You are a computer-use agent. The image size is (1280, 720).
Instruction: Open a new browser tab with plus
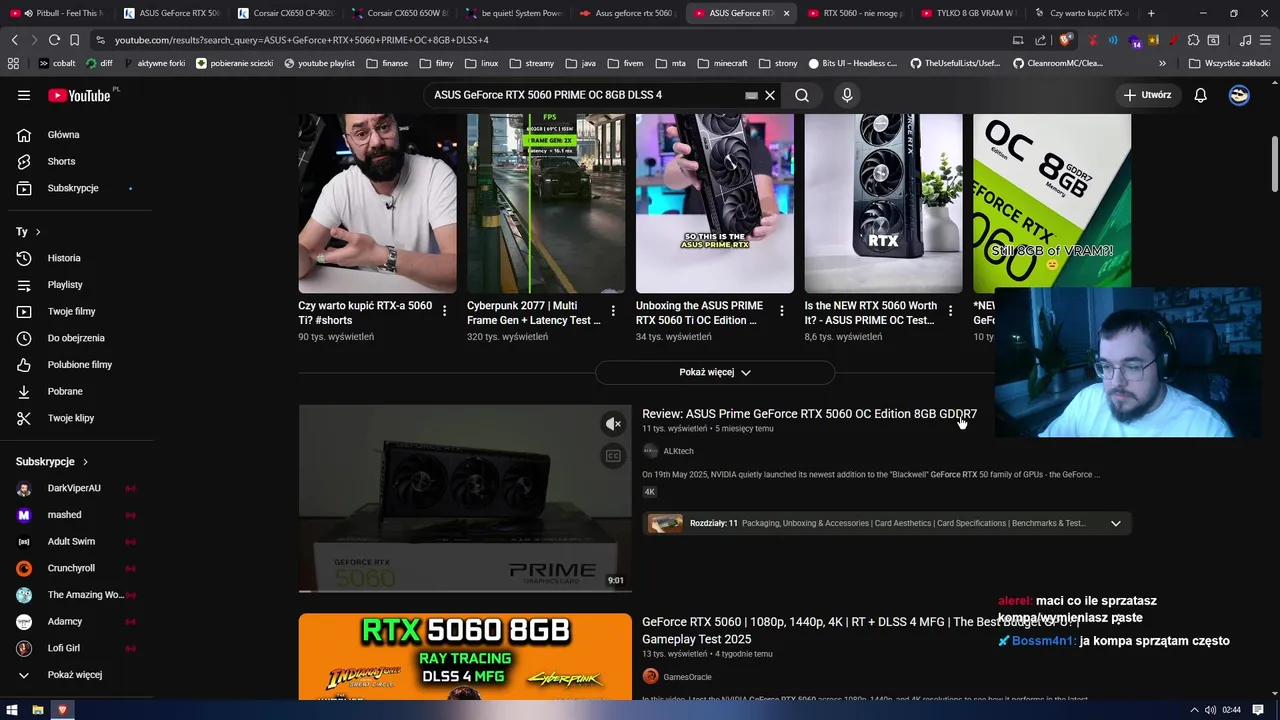tap(1151, 13)
